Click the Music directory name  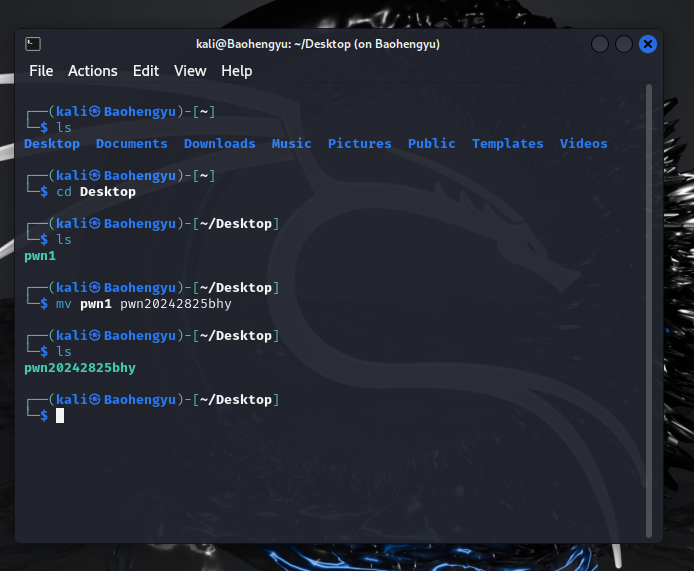point(291,144)
